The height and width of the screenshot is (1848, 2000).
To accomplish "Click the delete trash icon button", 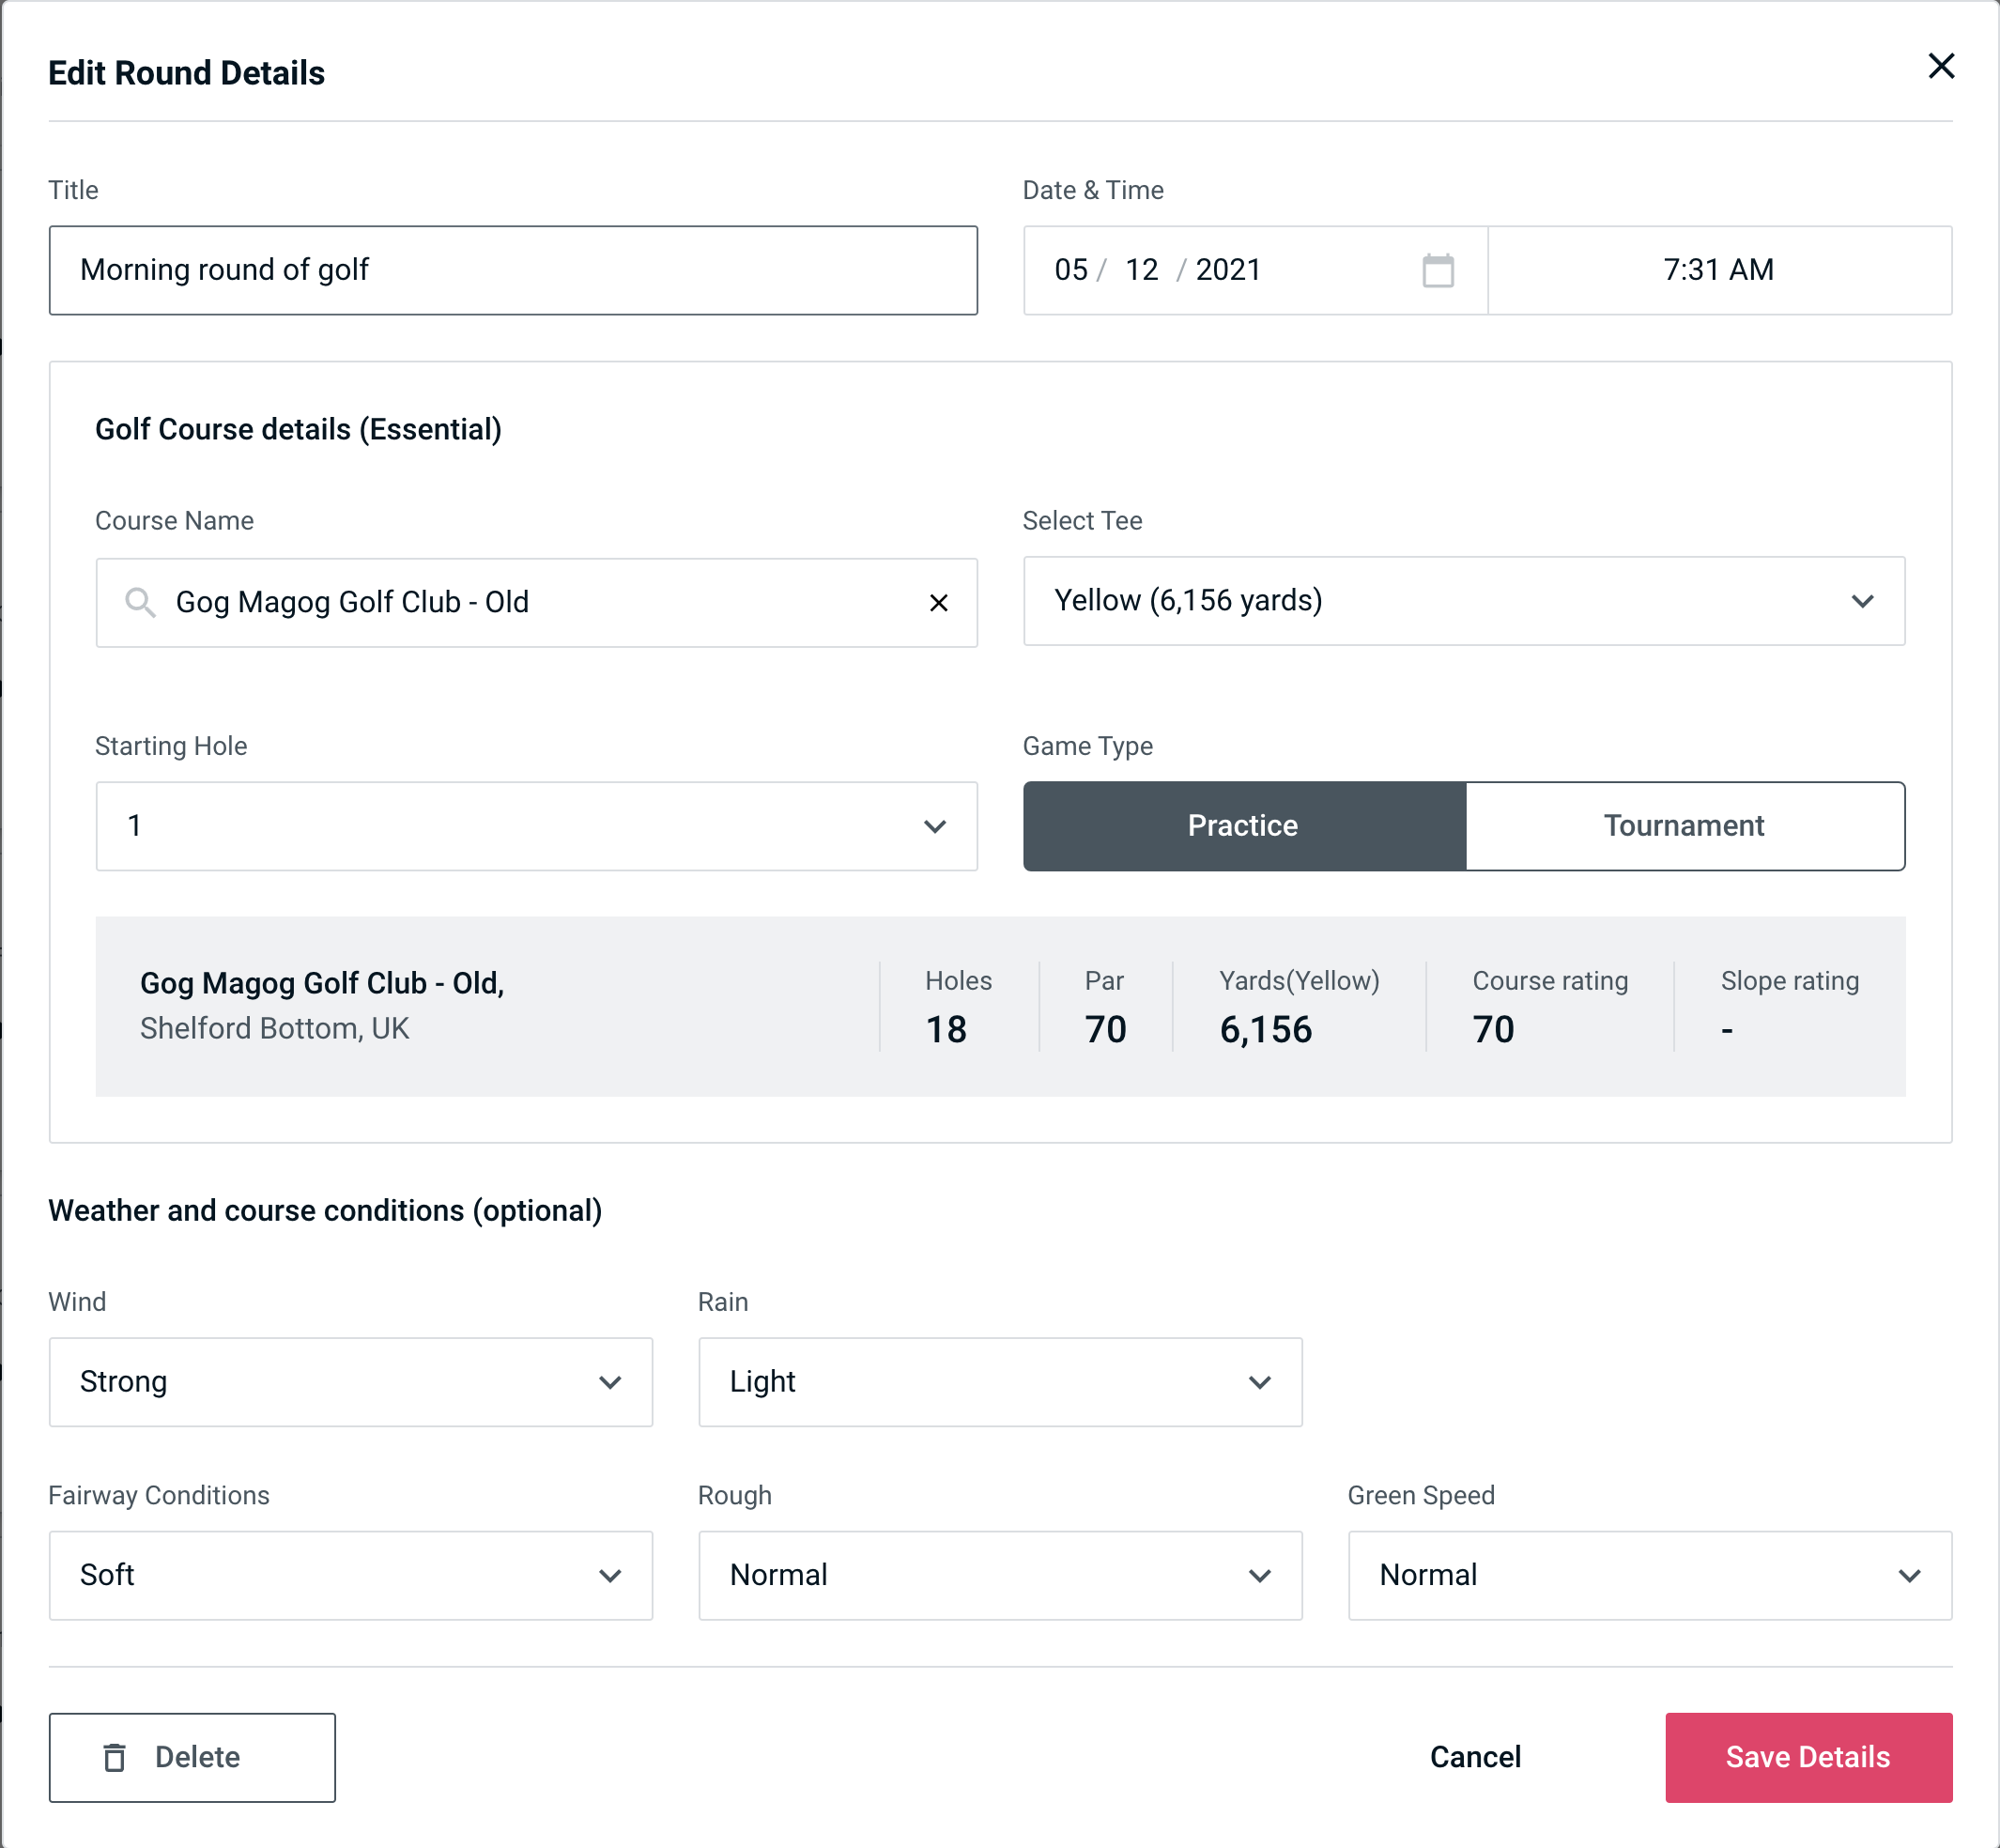I will pyautogui.click(x=118, y=1756).
